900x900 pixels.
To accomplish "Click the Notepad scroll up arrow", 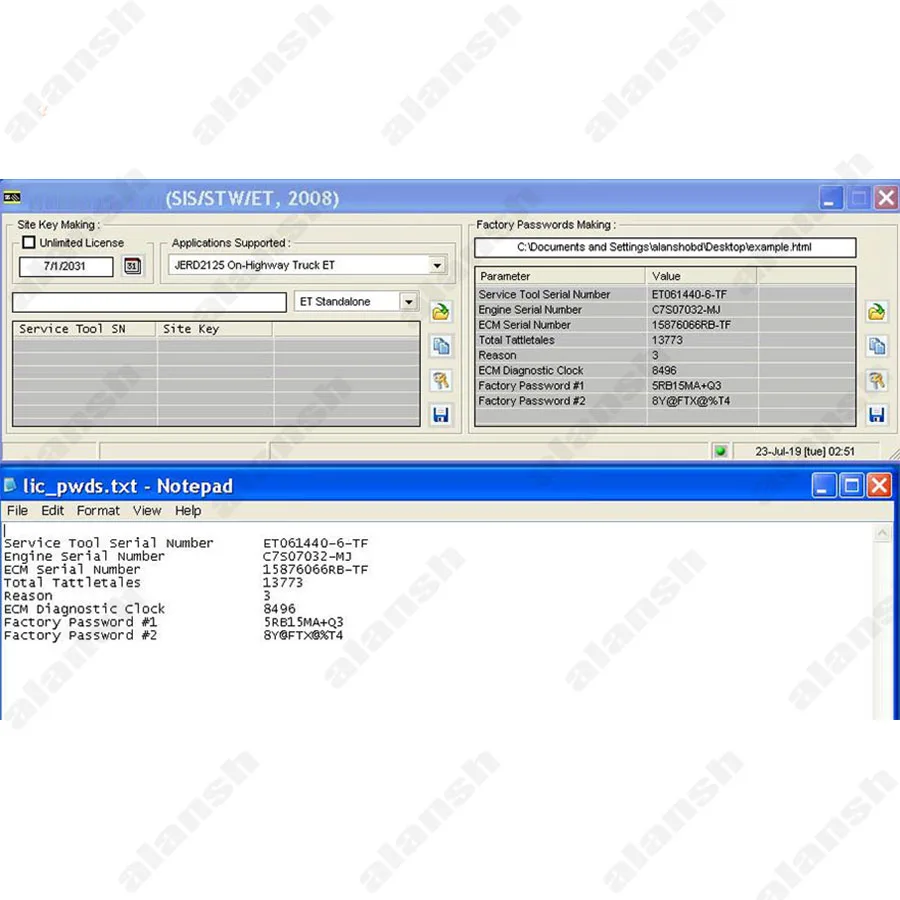I will coord(882,533).
